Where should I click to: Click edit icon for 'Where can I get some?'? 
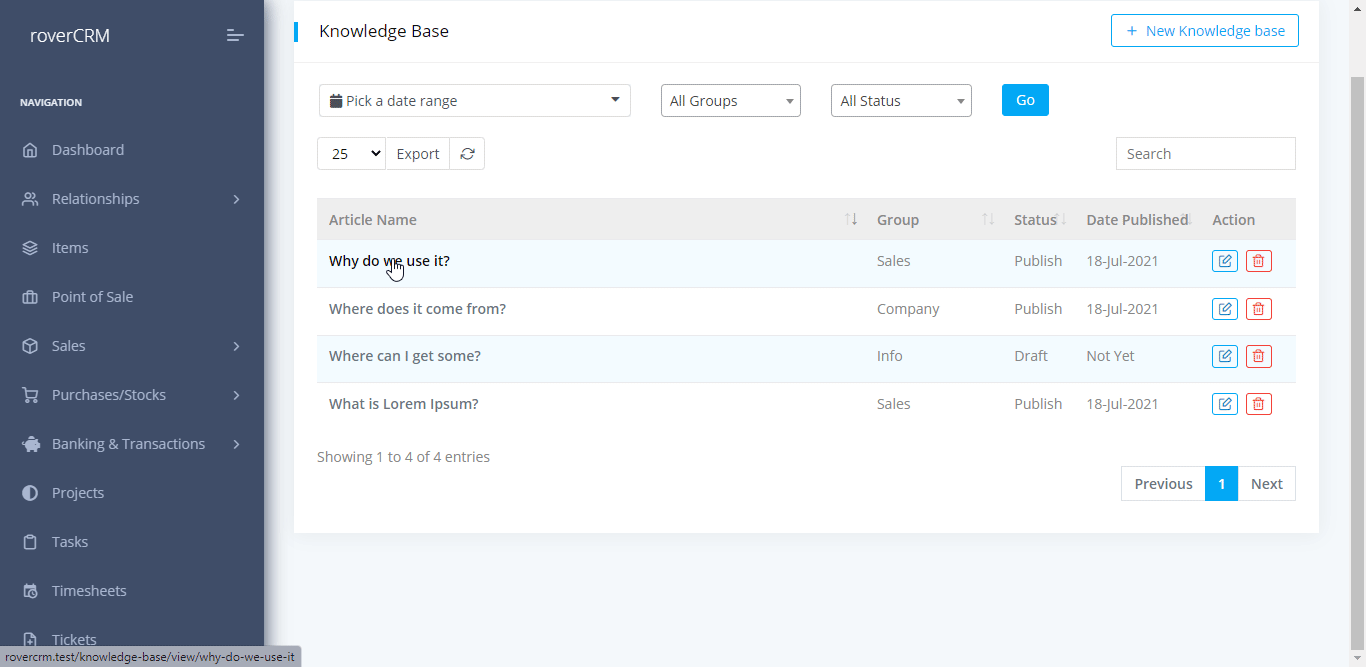pos(1224,356)
